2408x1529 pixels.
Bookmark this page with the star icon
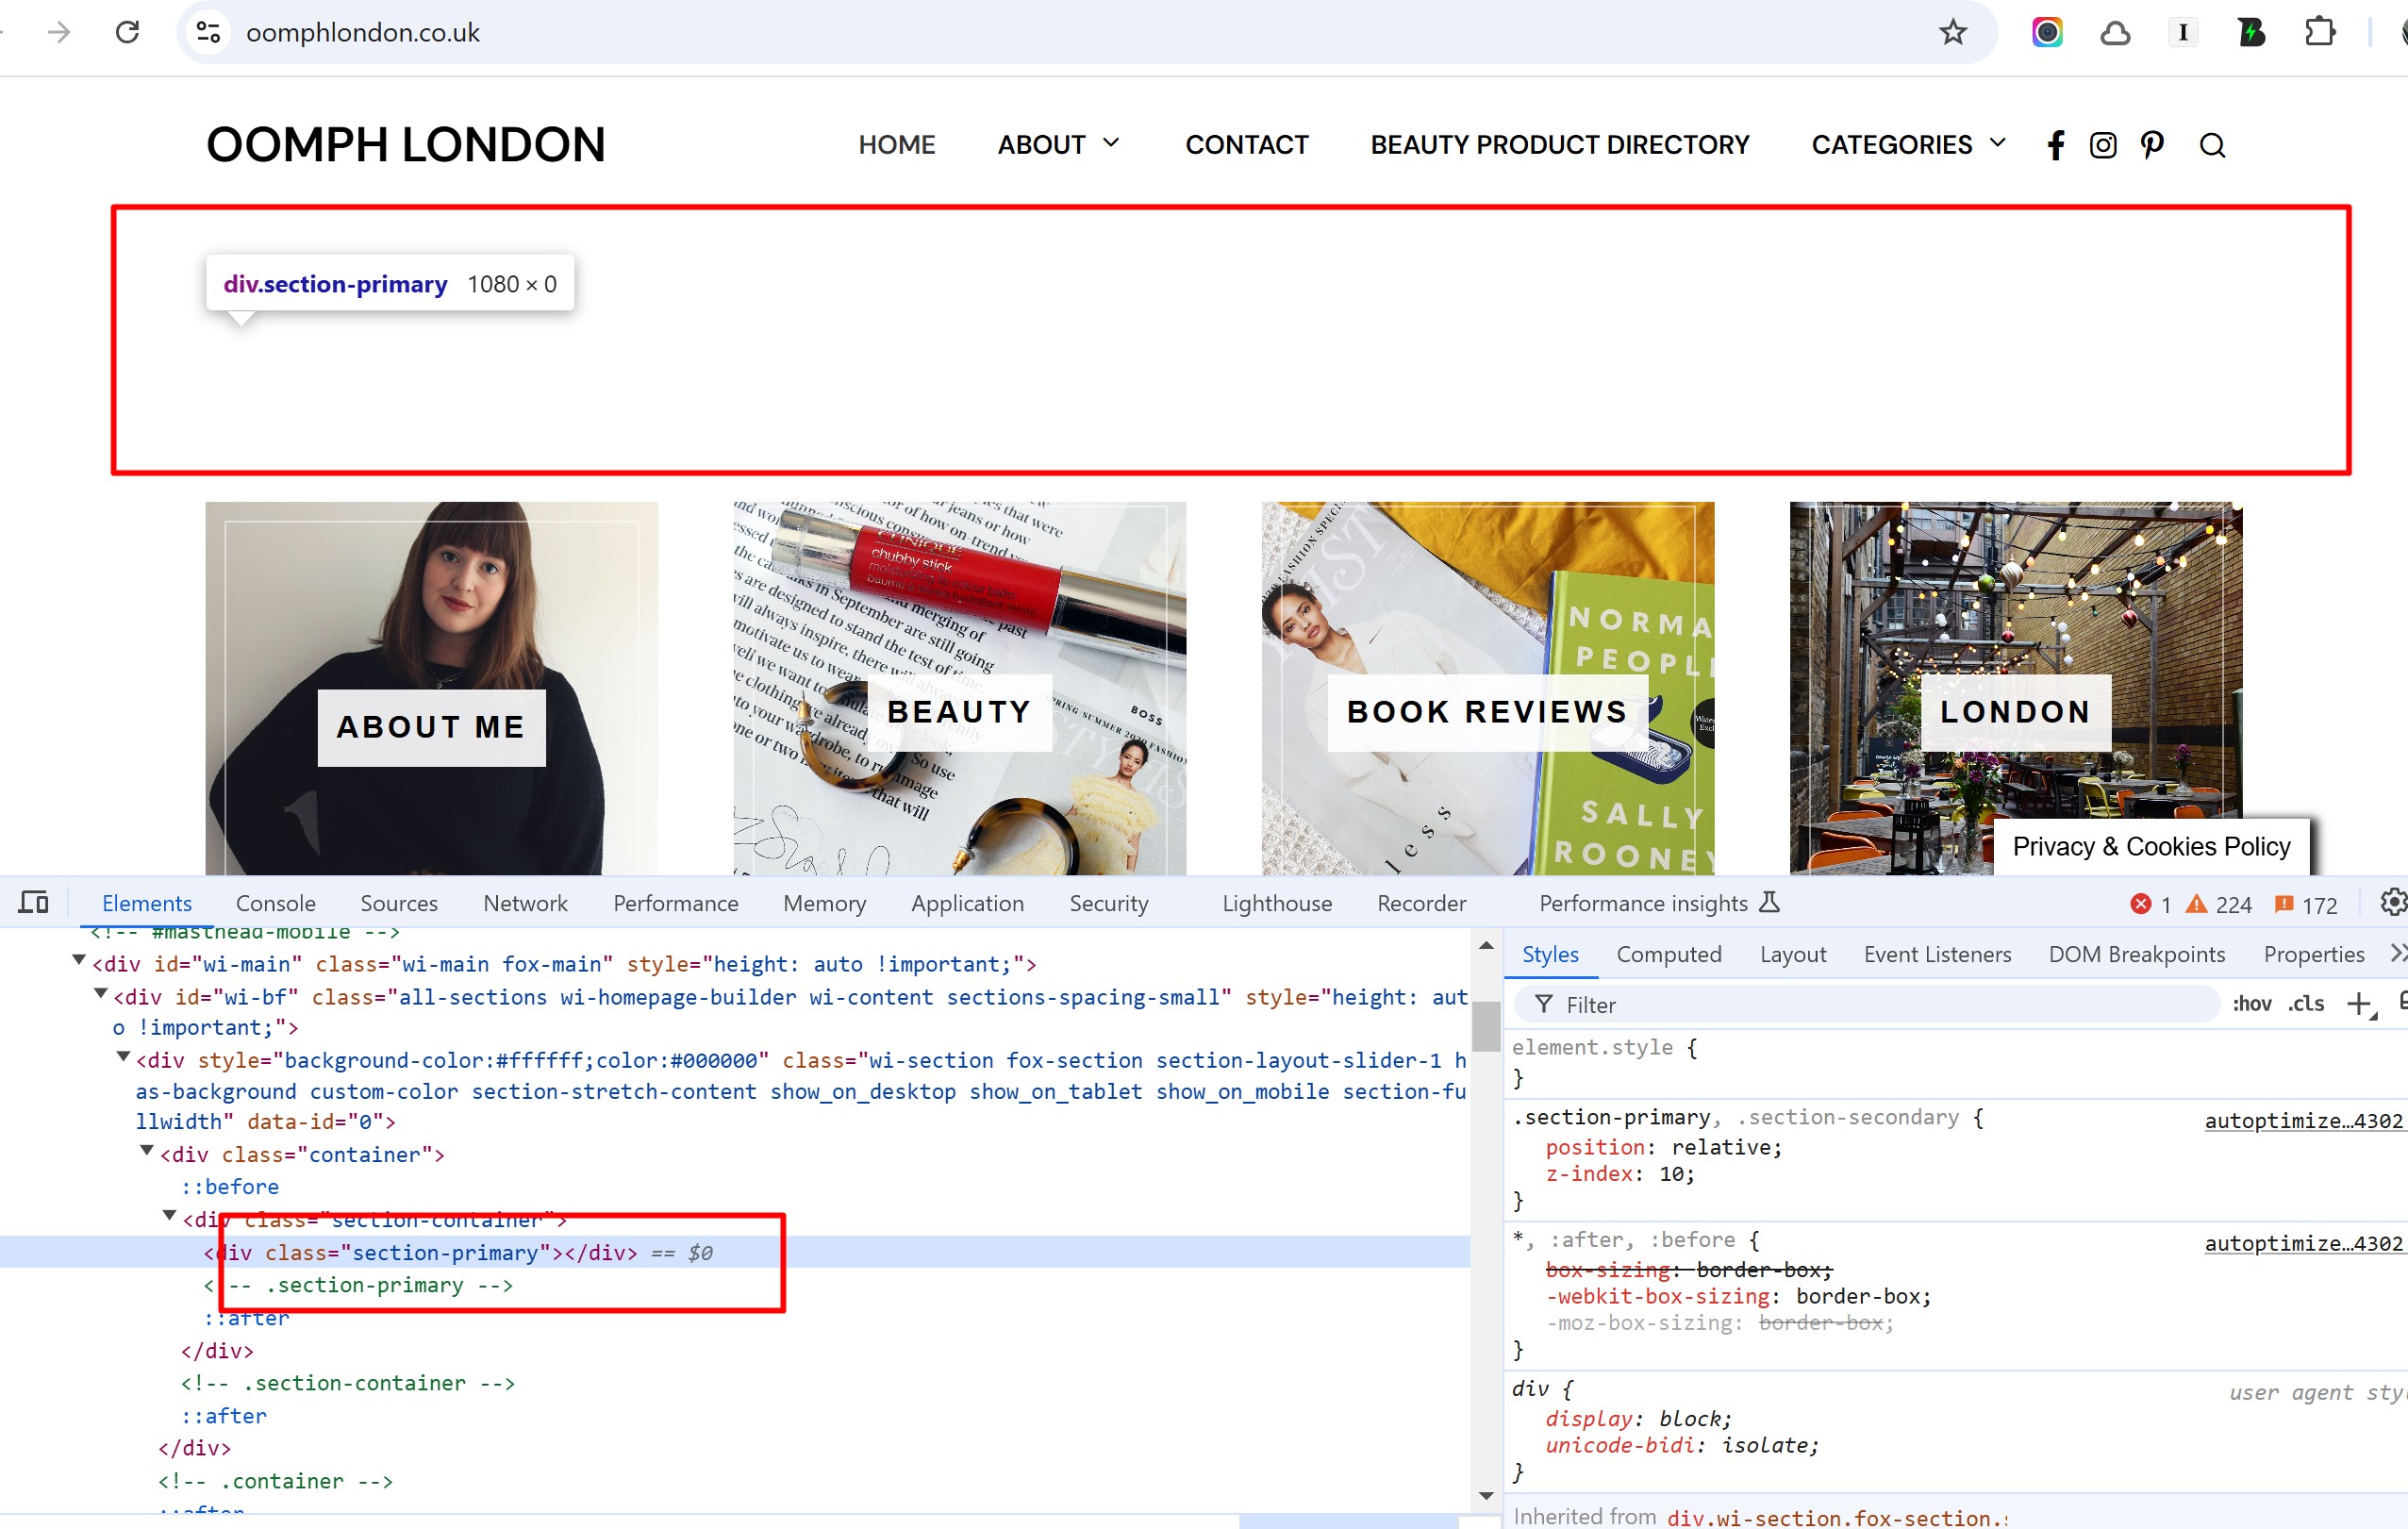pos(1952,32)
